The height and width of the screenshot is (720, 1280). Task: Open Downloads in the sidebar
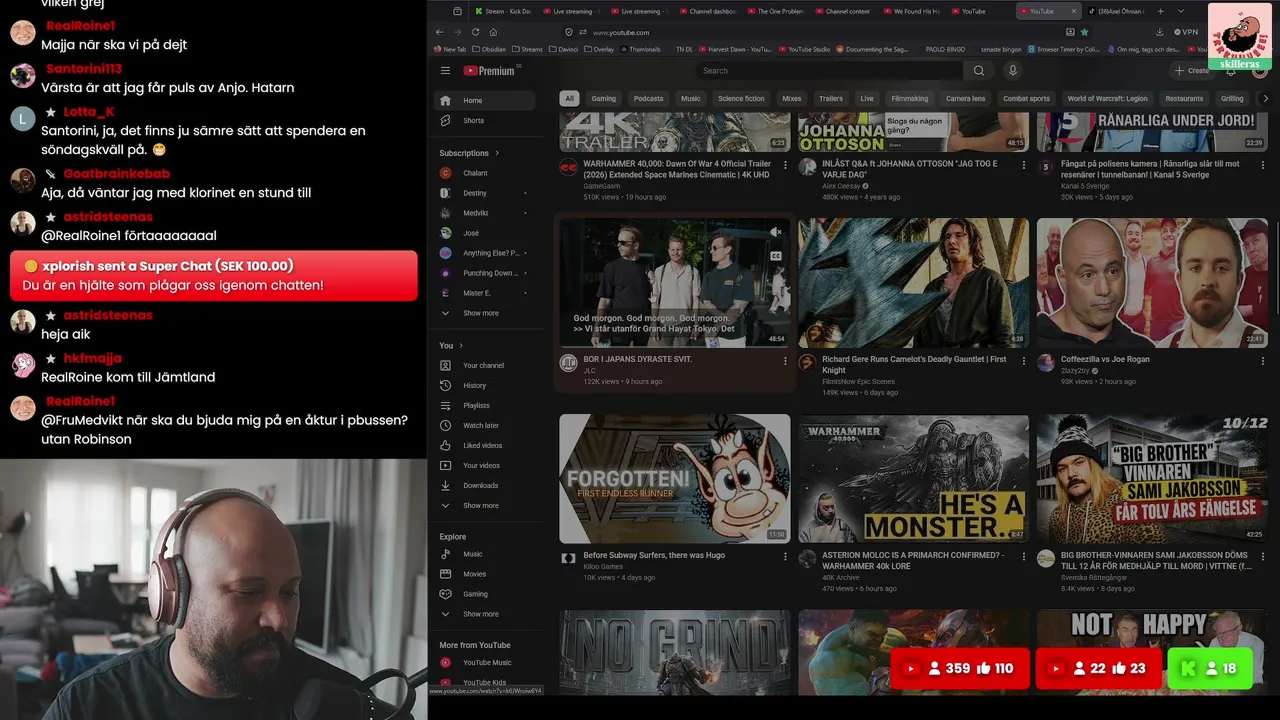click(x=485, y=486)
